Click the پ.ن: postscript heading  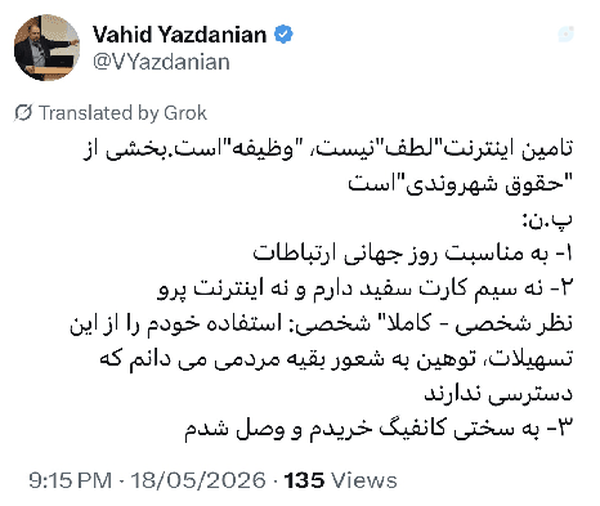[x=548, y=220]
